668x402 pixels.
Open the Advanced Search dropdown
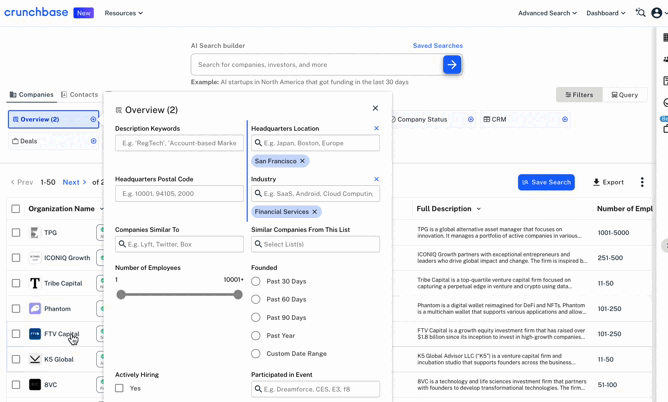[x=547, y=13]
